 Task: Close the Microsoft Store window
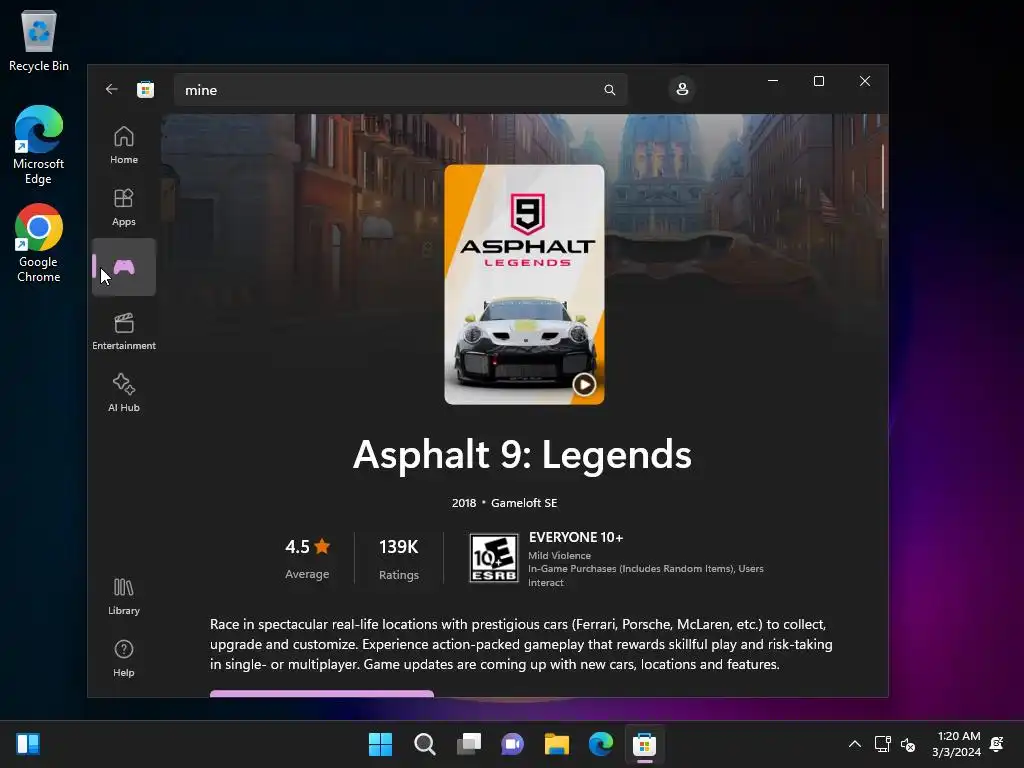(865, 81)
